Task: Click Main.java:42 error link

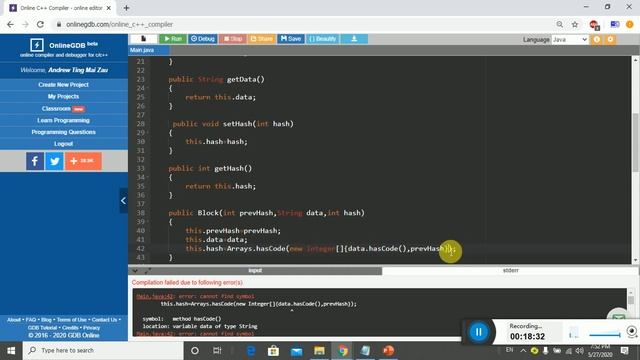Action: pos(155,296)
